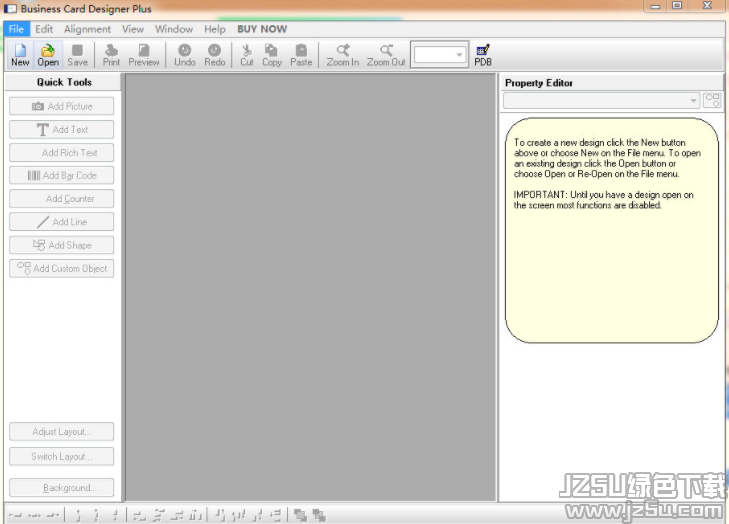729x524 pixels.
Task: Click the yellow help note text
Action: click(607, 173)
